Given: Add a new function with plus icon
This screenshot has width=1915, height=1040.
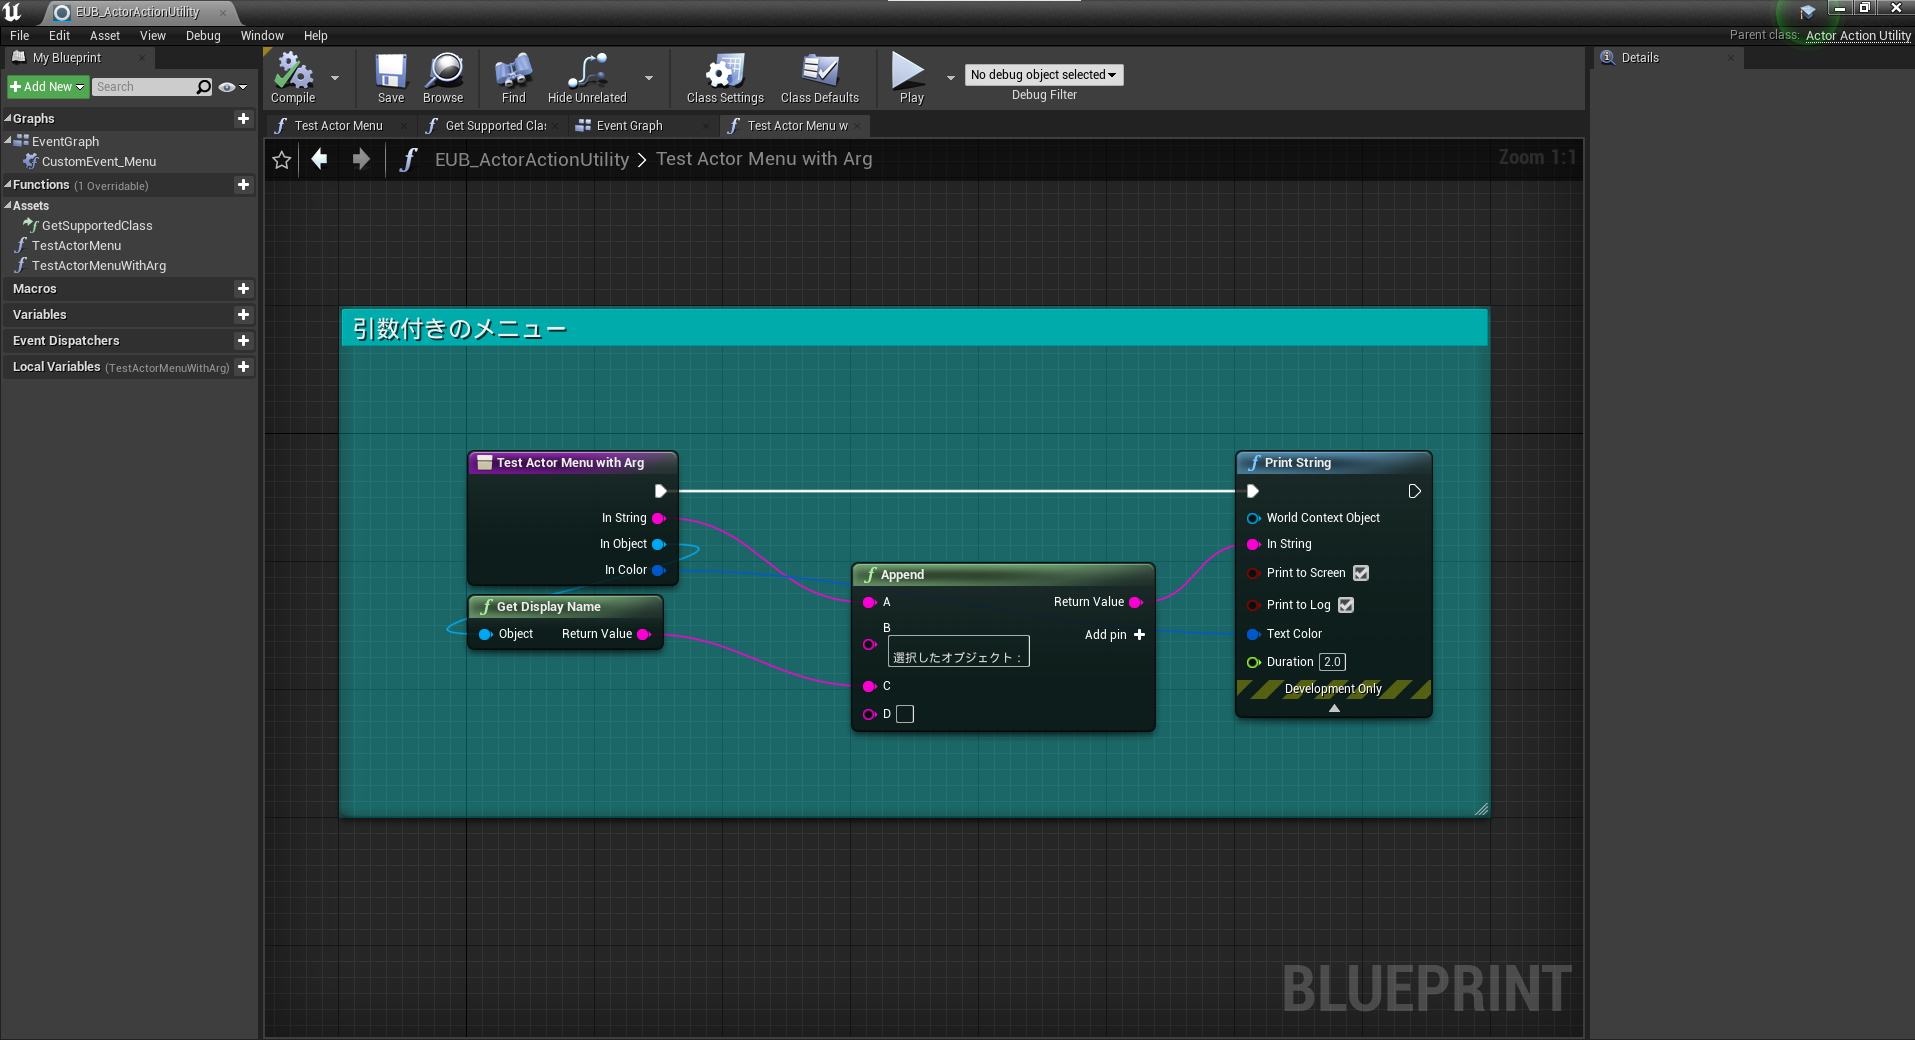Looking at the screenshot, I should coord(243,185).
